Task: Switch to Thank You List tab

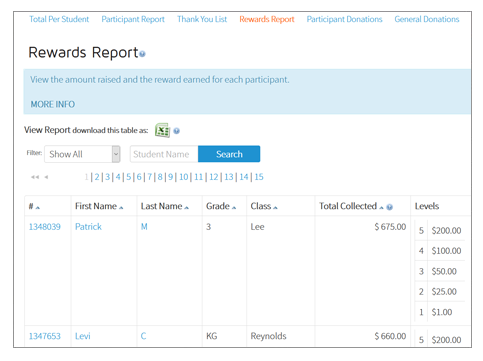Action: (x=202, y=19)
